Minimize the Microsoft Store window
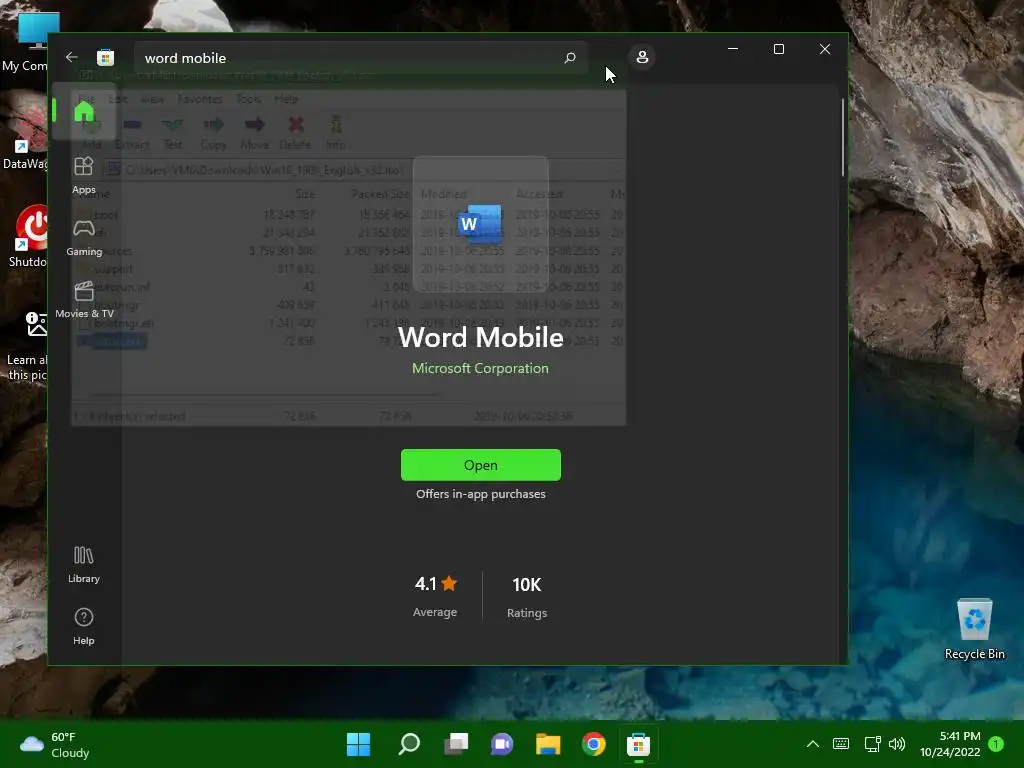This screenshot has width=1024, height=768. pyautogui.click(x=733, y=49)
